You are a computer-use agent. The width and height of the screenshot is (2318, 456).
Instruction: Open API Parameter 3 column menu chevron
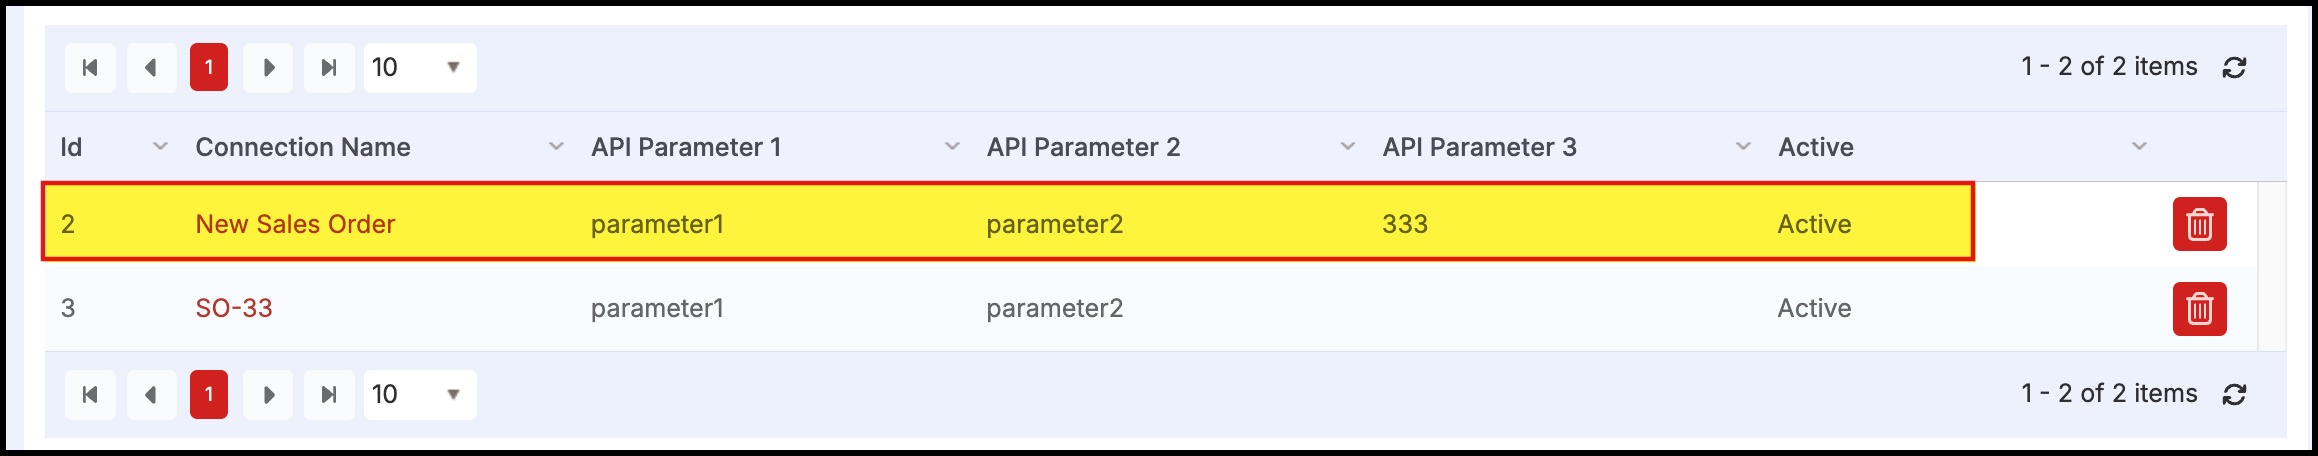click(x=1744, y=147)
